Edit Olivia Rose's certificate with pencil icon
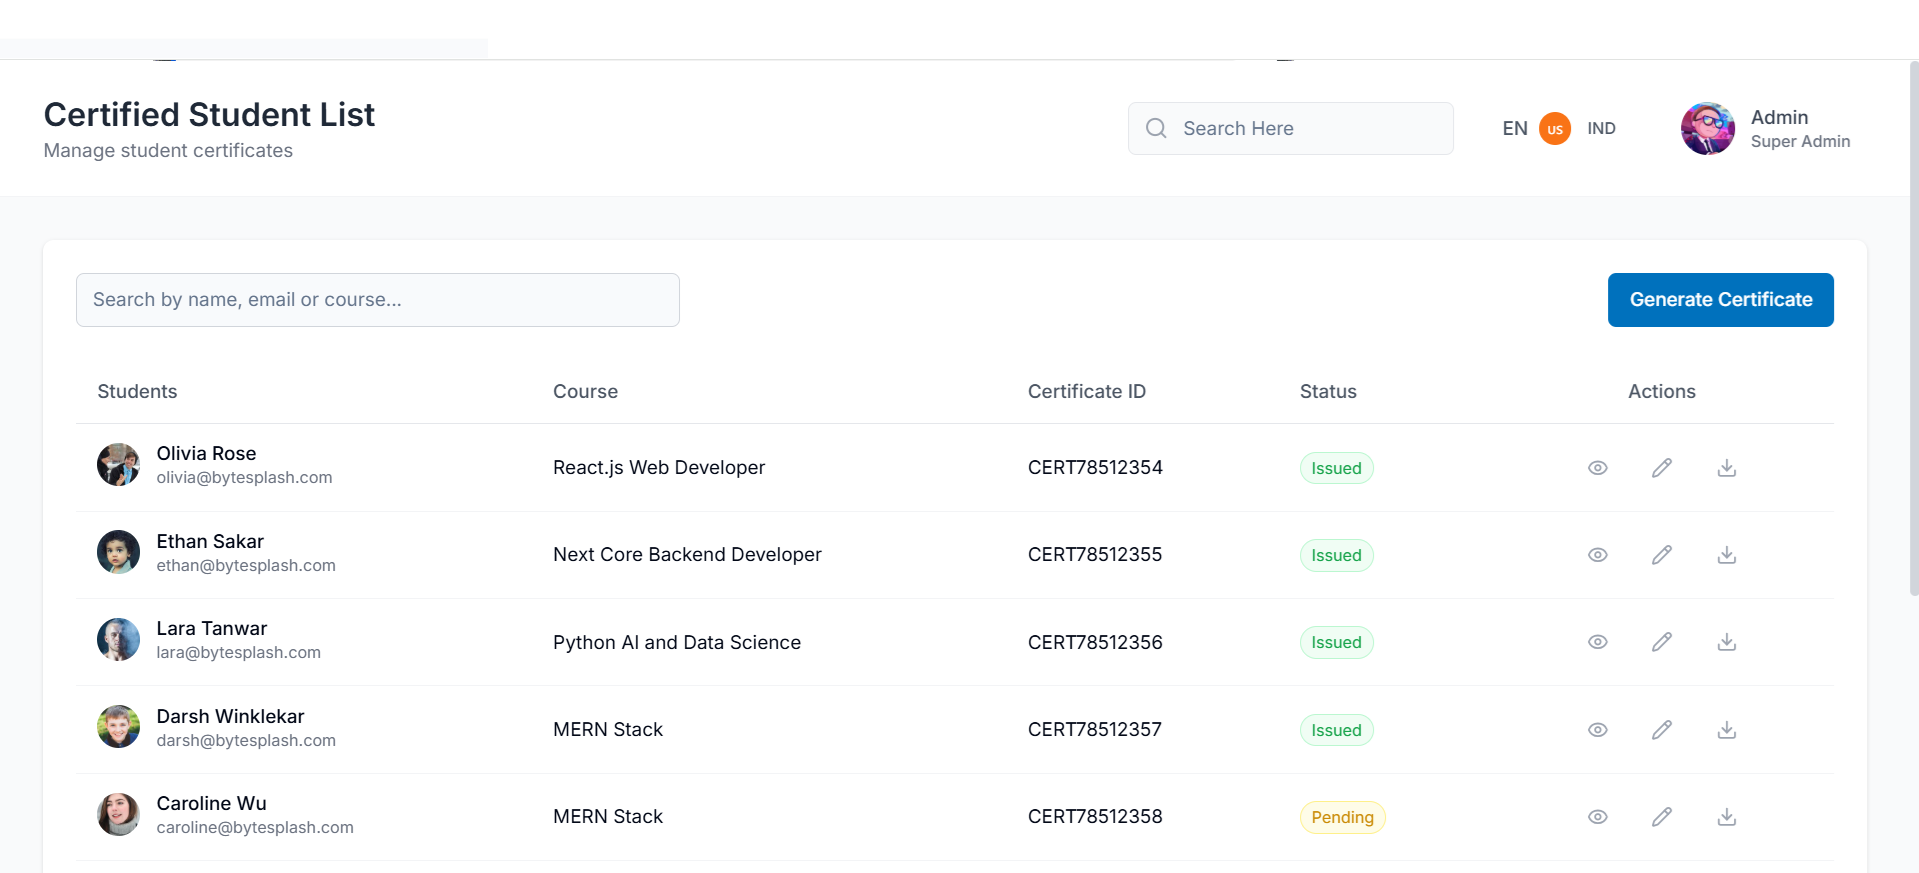The height and width of the screenshot is (873, 1919). 1661,468
